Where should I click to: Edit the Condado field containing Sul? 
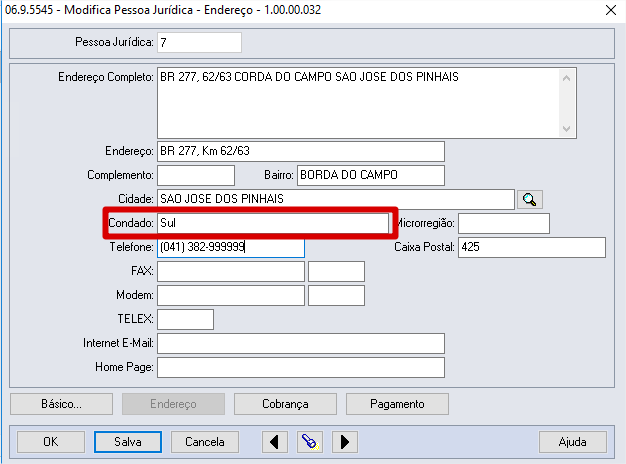tap(273, 223)
